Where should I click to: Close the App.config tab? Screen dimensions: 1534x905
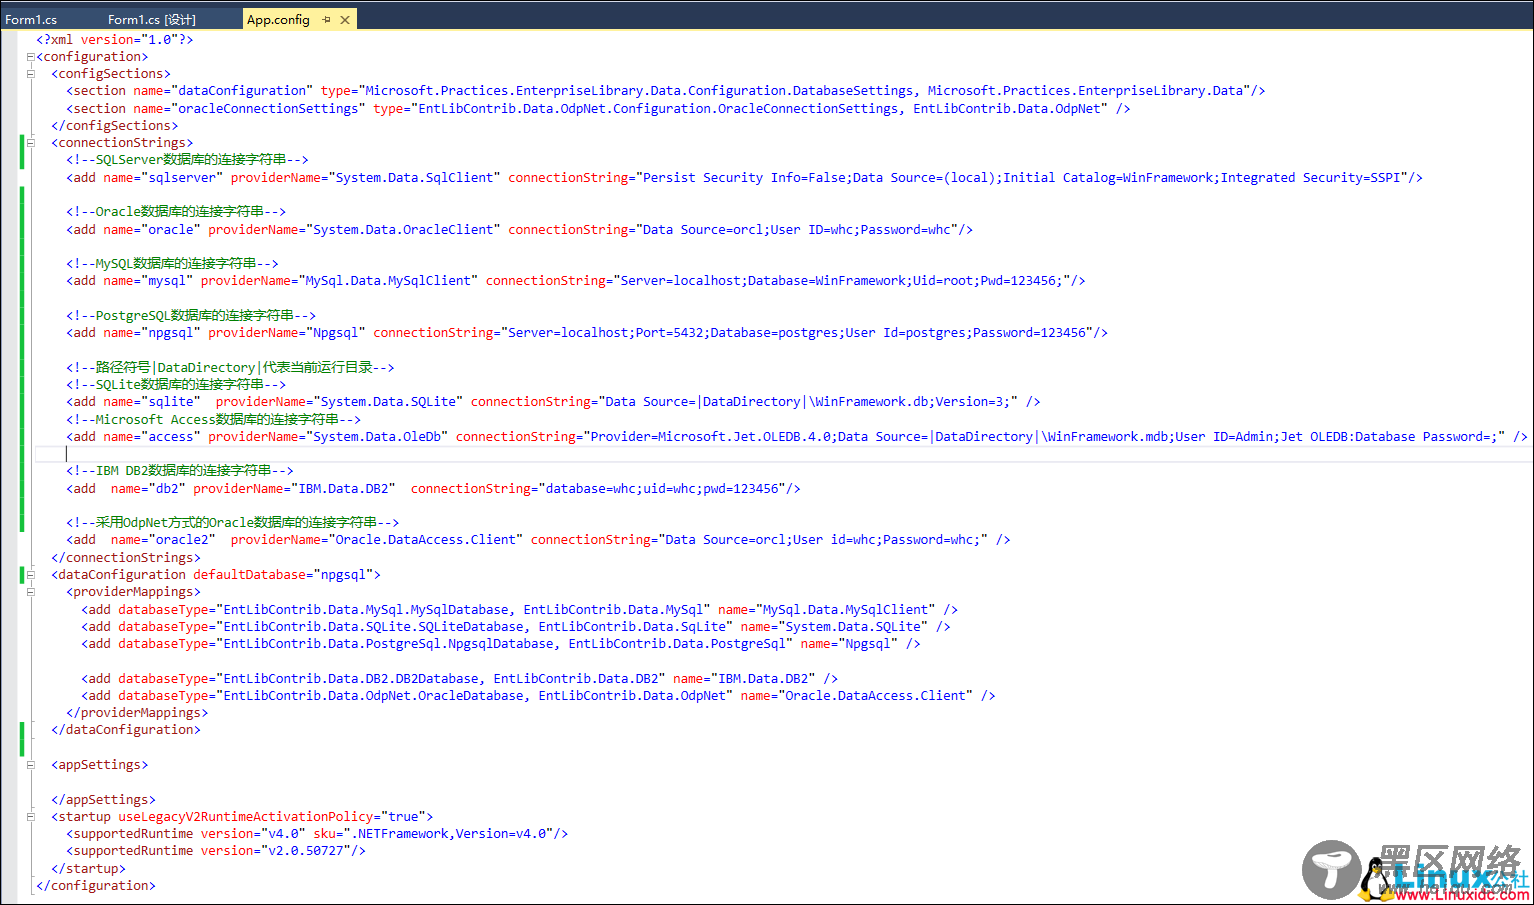[x=345, y=20]
